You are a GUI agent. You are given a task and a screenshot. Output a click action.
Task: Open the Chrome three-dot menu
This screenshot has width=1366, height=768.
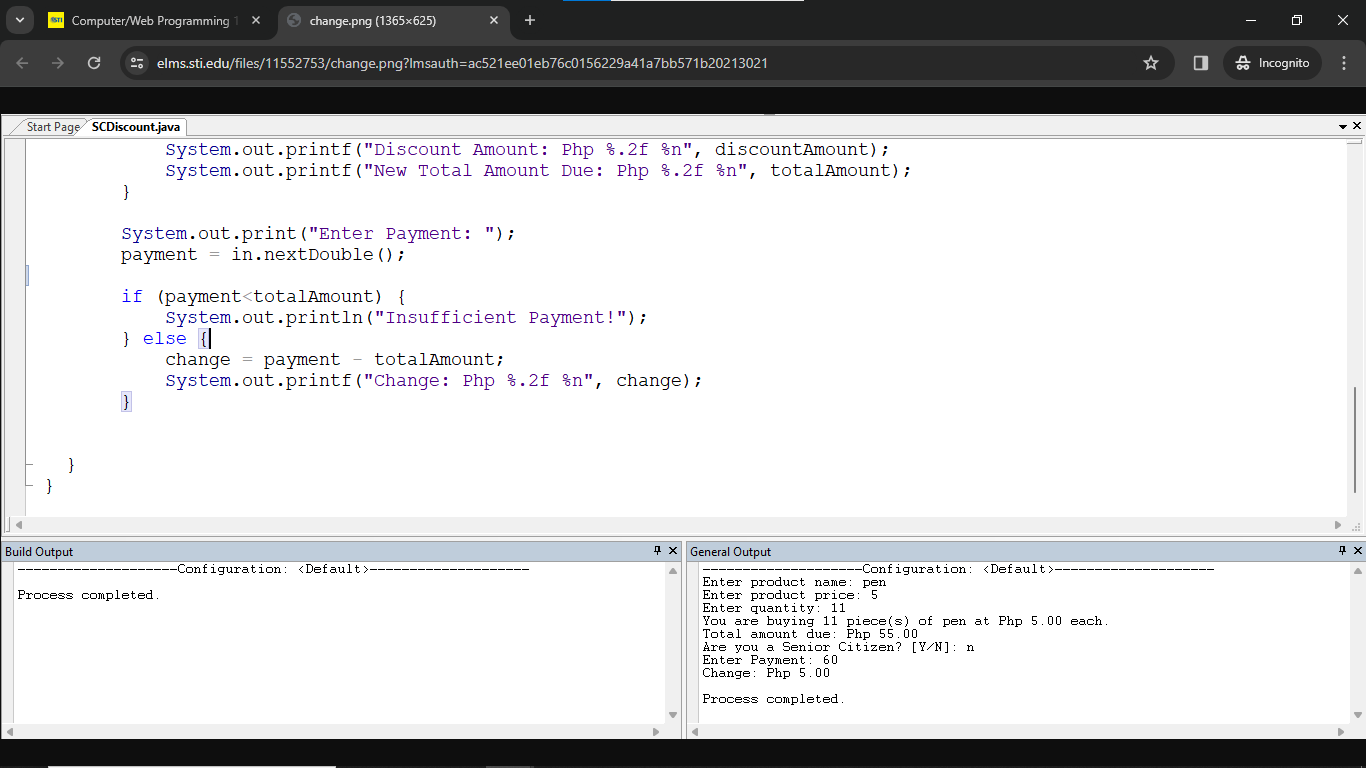coord(1344,63)
